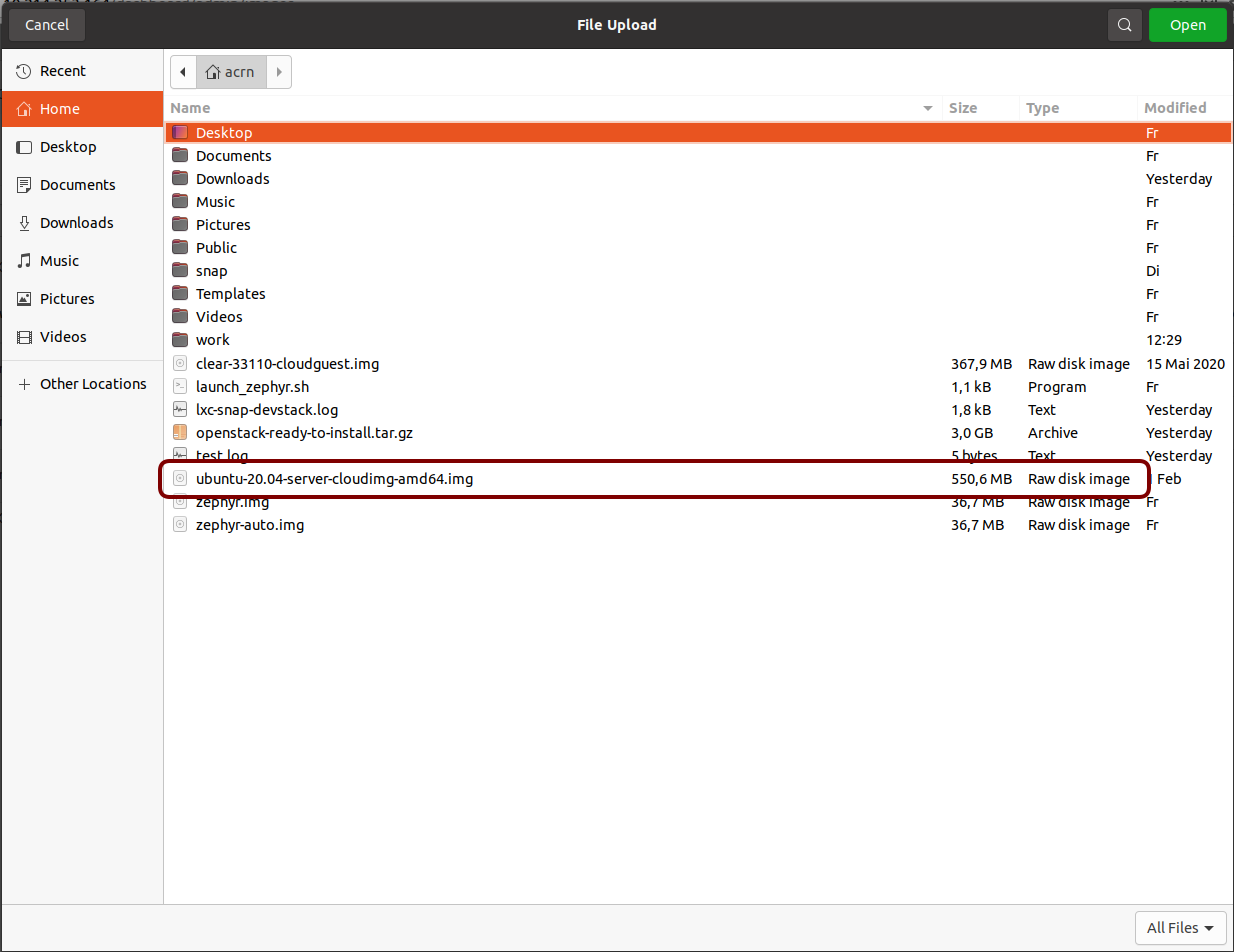Click the script icon of launch_zephyr.sh
Screen dimensions: 1234x952
click(x=180, y=387)
